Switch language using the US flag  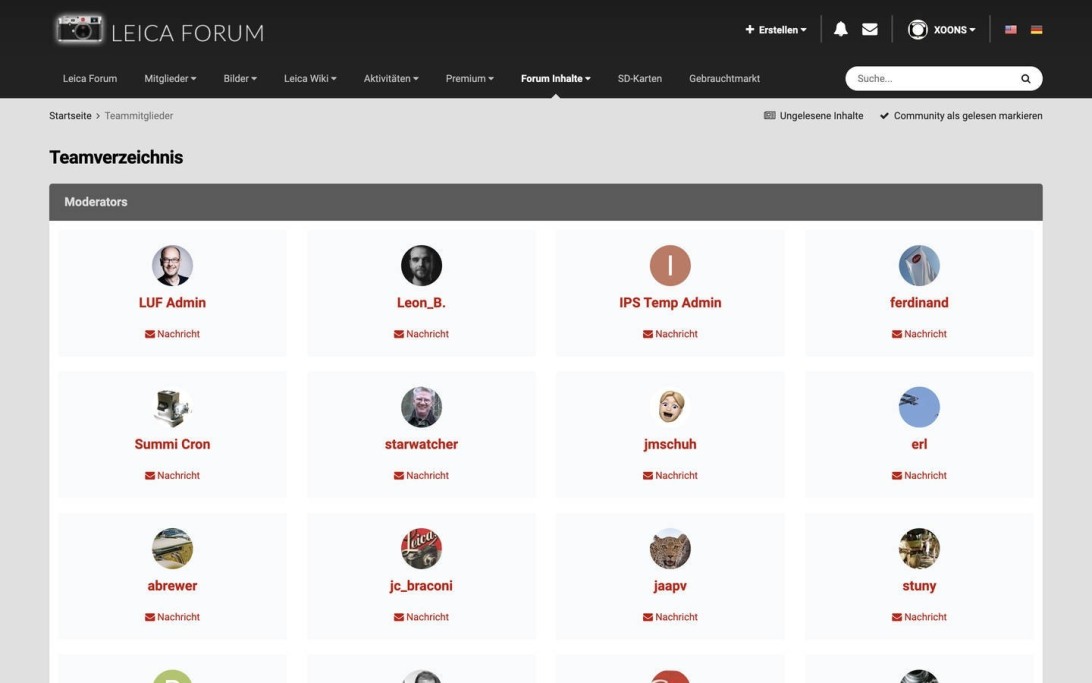[1010, 30]
